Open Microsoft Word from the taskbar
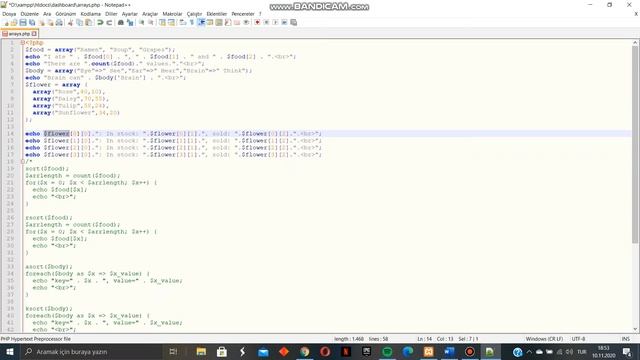The width and height of the screenshot is (640, 360). pos(449,352)
